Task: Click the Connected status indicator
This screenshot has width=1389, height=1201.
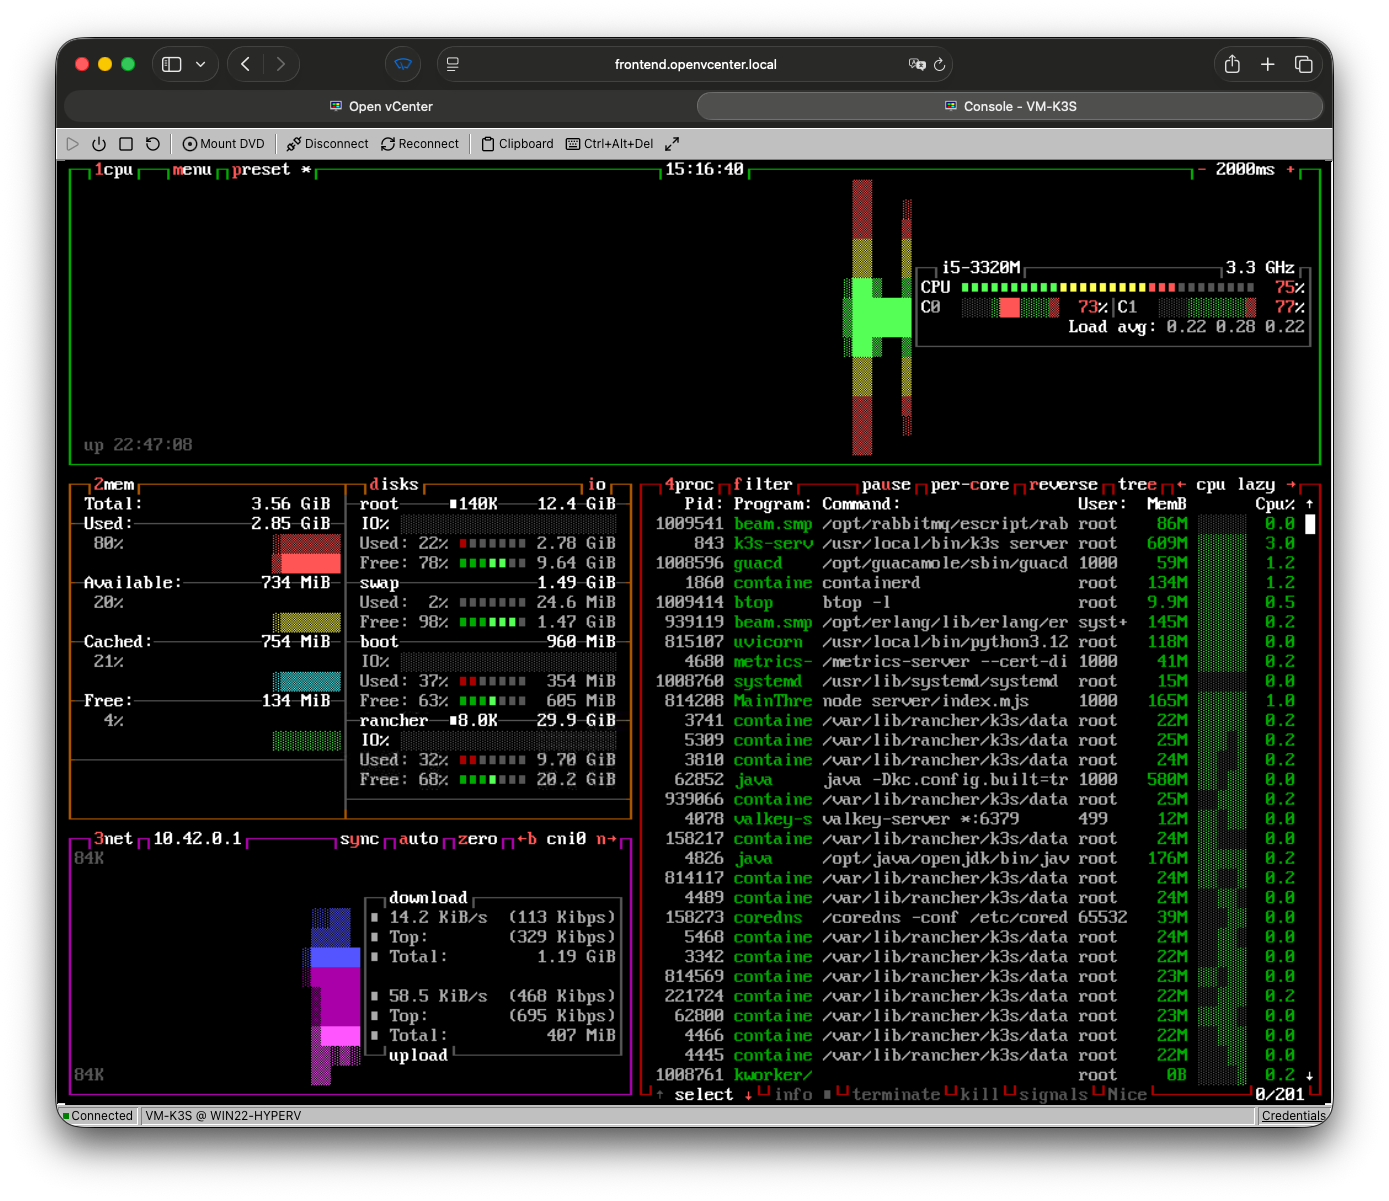Action: [x=98, y=1116]
